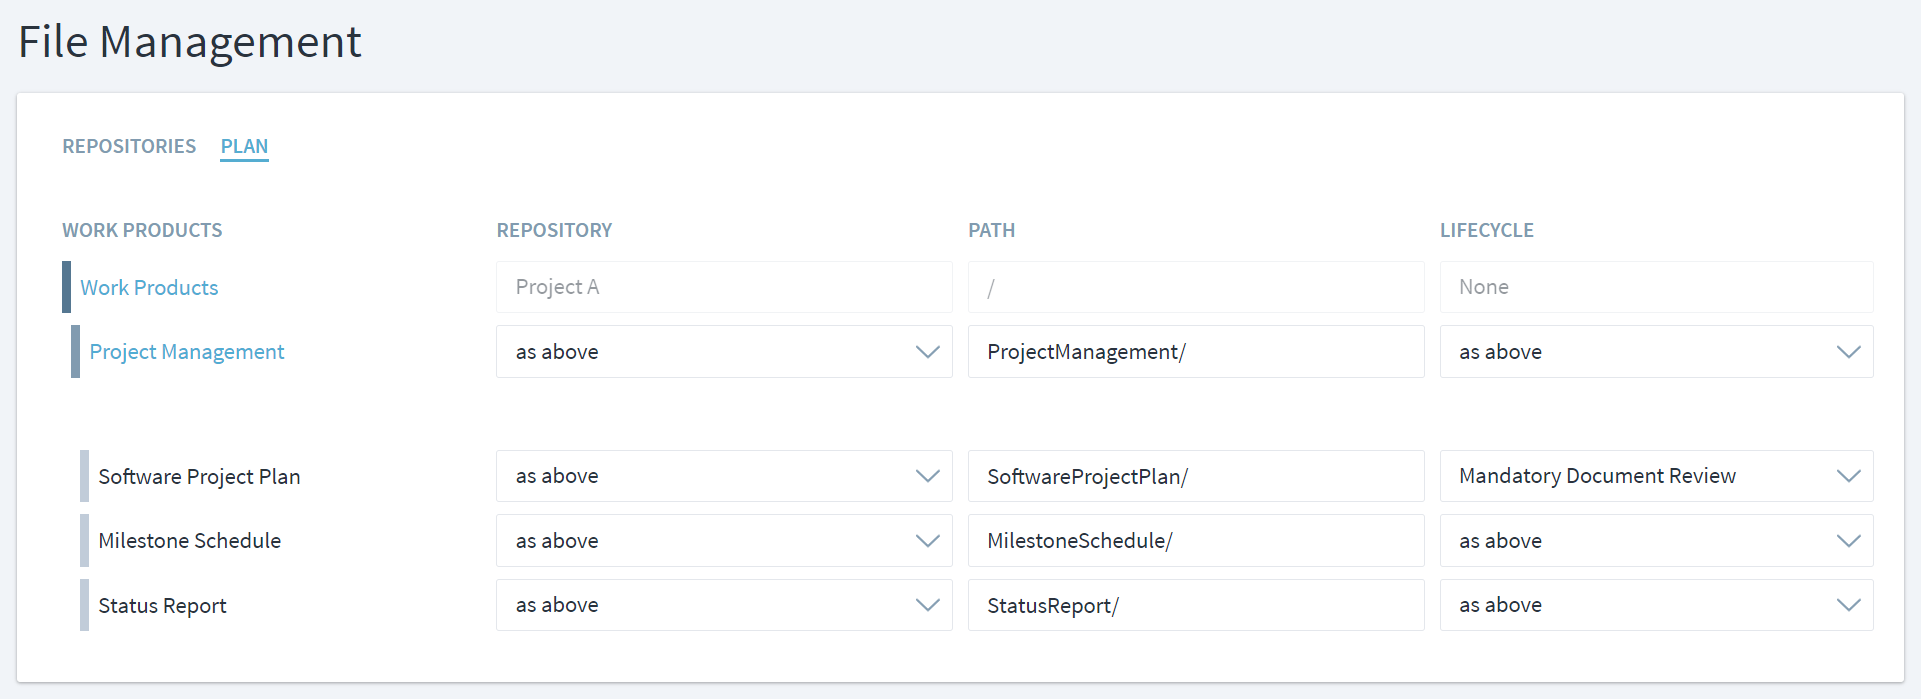Open the Milestone Schedule repository dropdown
This screenshot has height=699, width=1921.
pos(724,541)
